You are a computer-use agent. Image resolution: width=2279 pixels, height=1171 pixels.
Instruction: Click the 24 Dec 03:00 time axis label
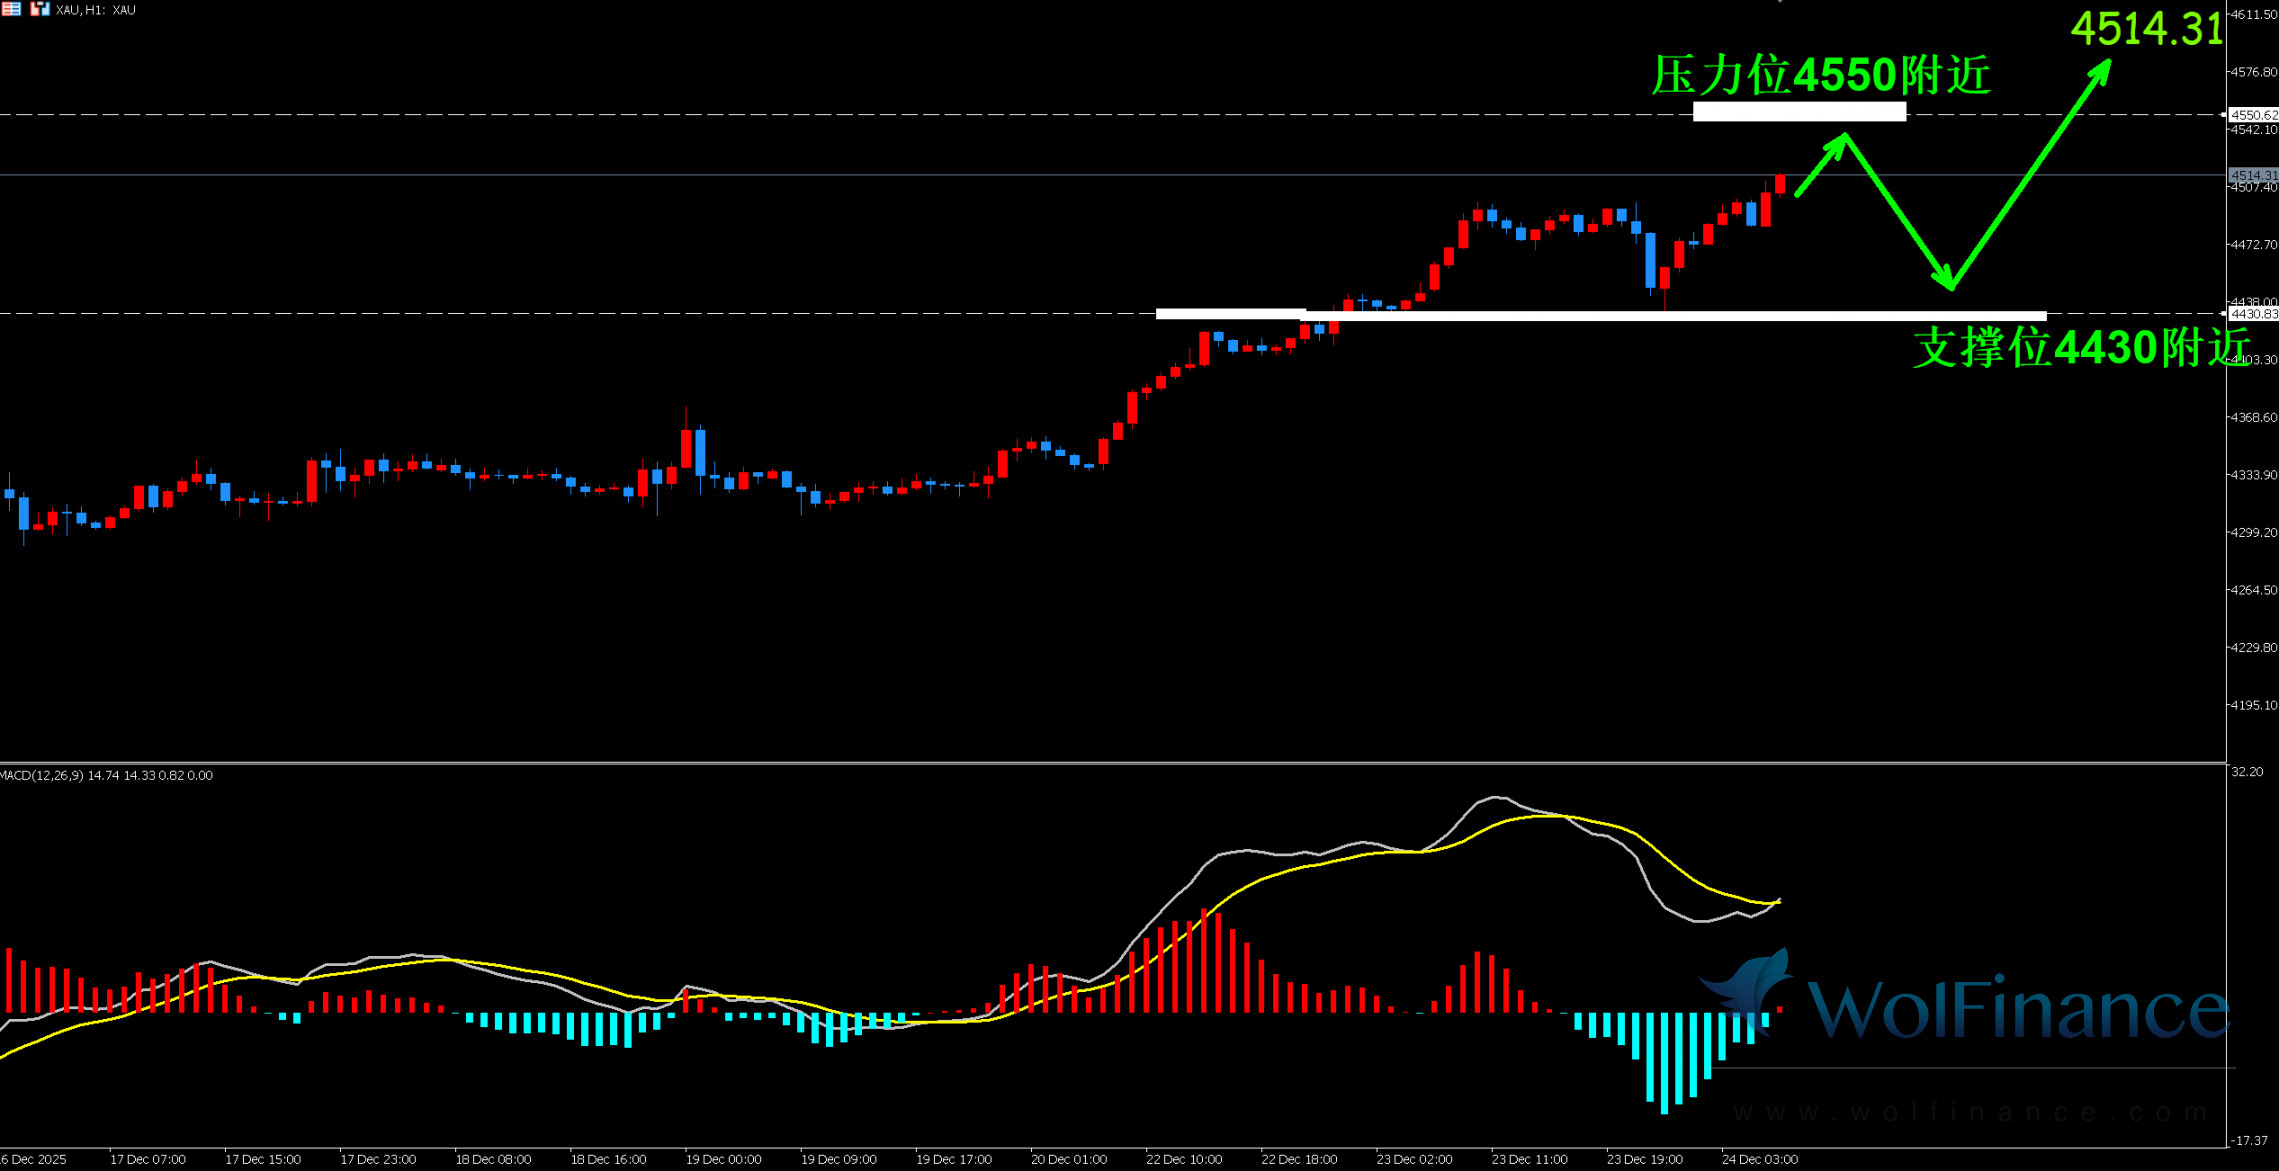pyautogui.click(x=1759, y=1159)
